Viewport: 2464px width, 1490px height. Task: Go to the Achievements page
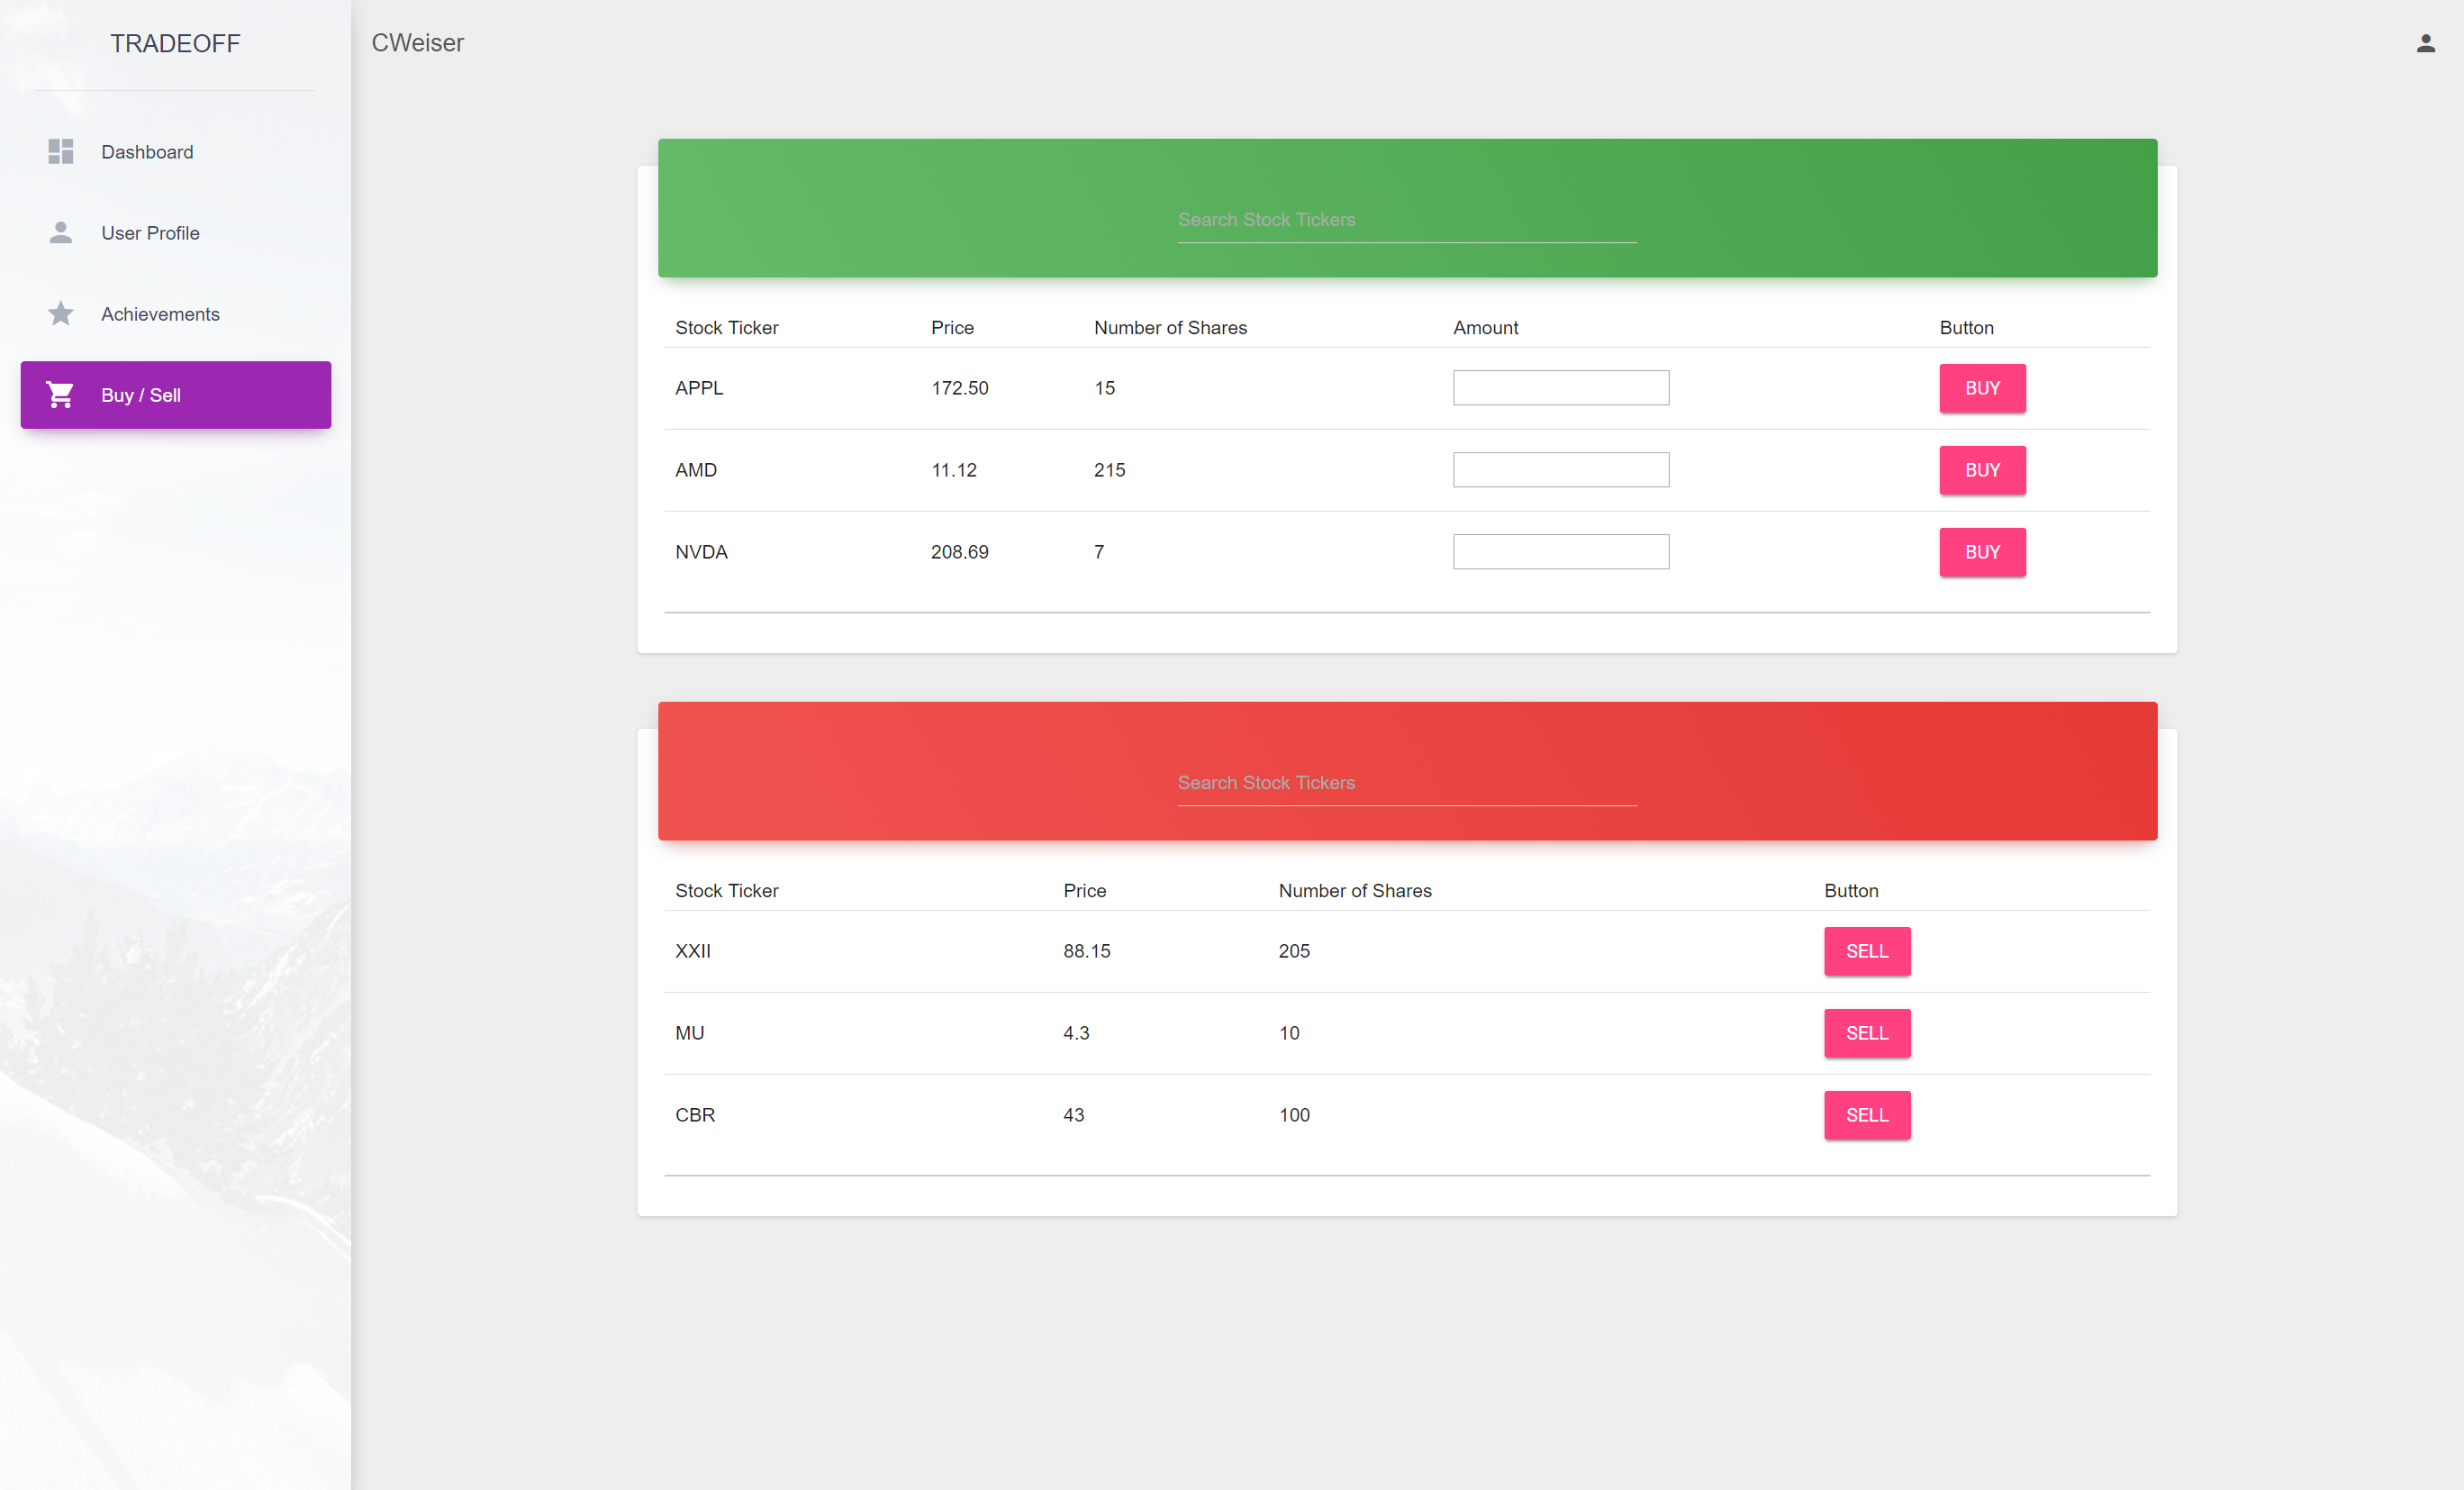click(160, 314)
